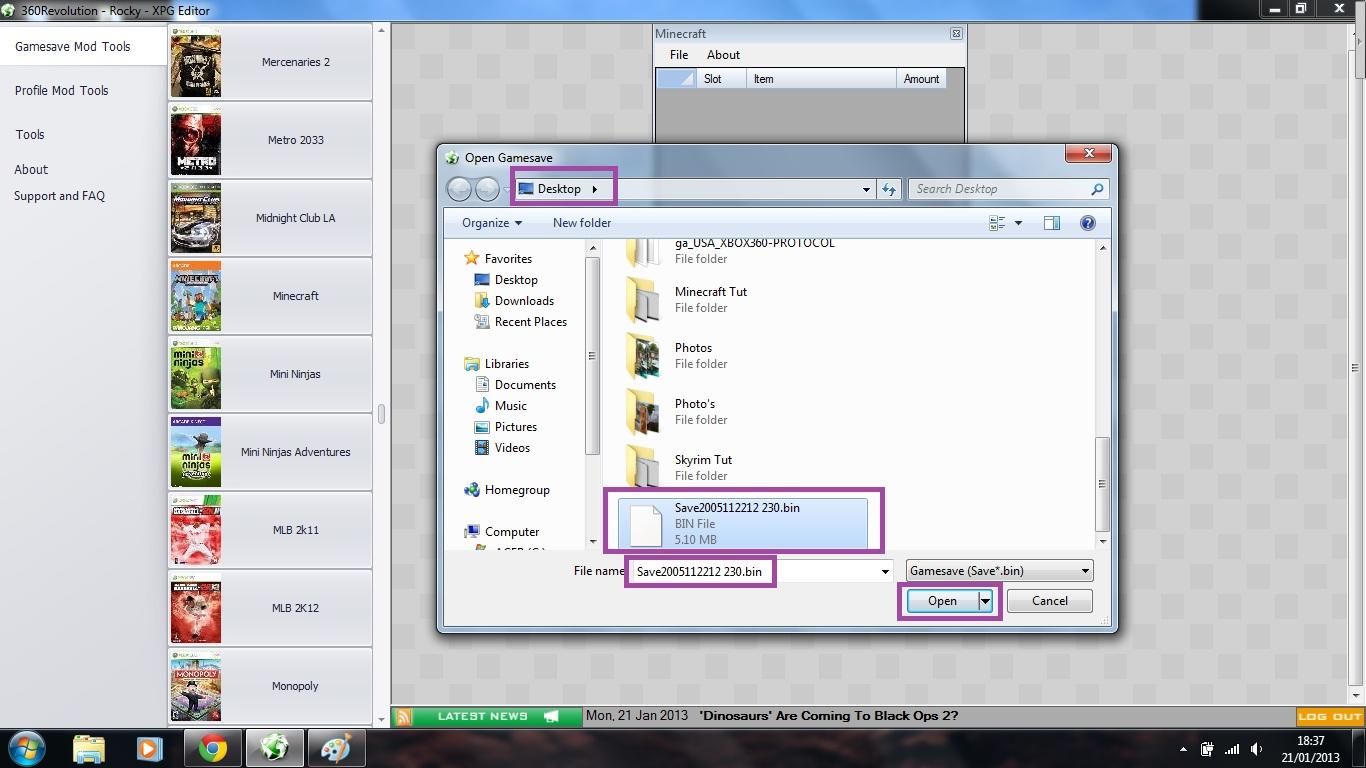Click the Windows Start orb
The height and width of the screenshot is (768, 1366).
pos(27,748)
